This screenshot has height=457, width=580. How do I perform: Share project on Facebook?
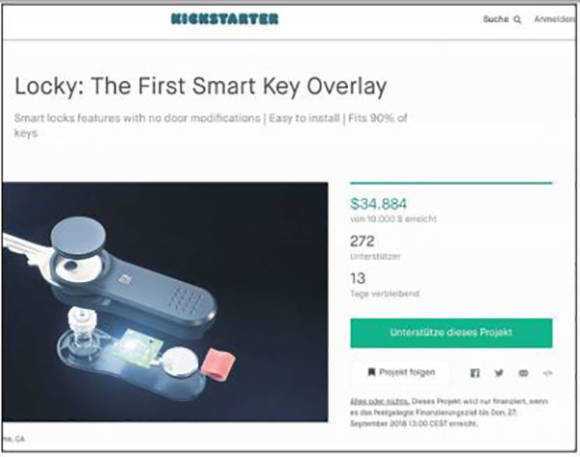pos(475,373)
